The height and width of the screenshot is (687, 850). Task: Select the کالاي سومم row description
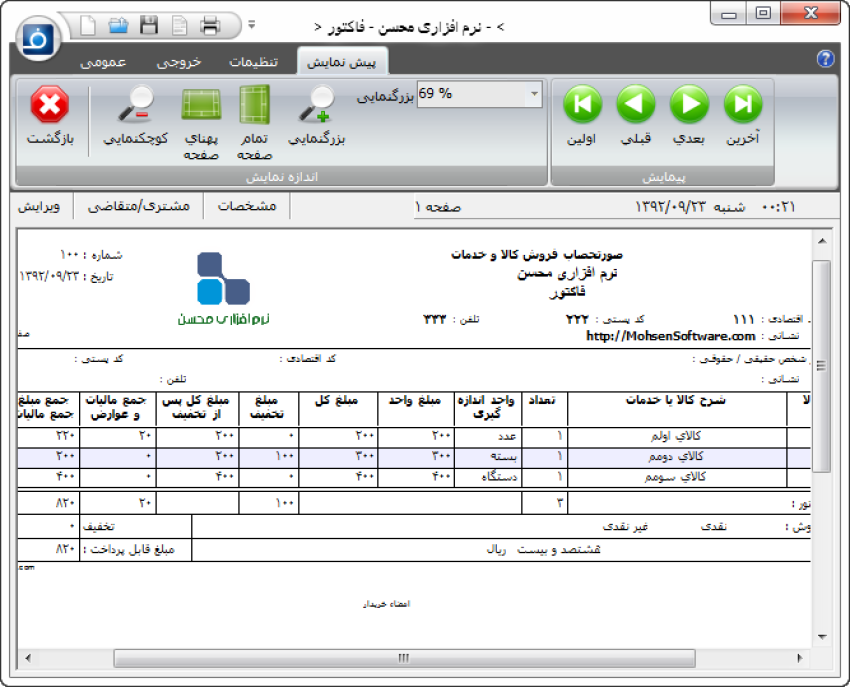(x=675, y=477)
